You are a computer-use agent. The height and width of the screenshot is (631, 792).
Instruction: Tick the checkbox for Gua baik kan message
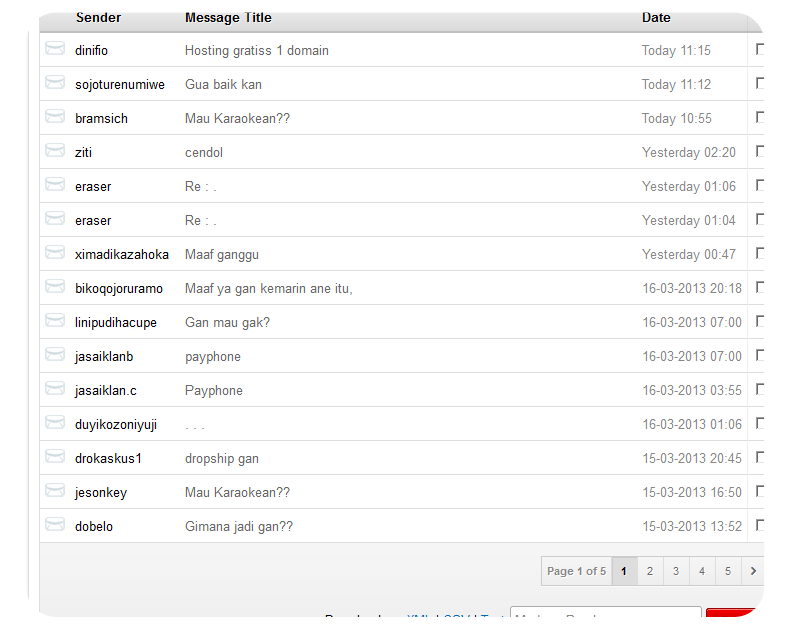point(760,83)
